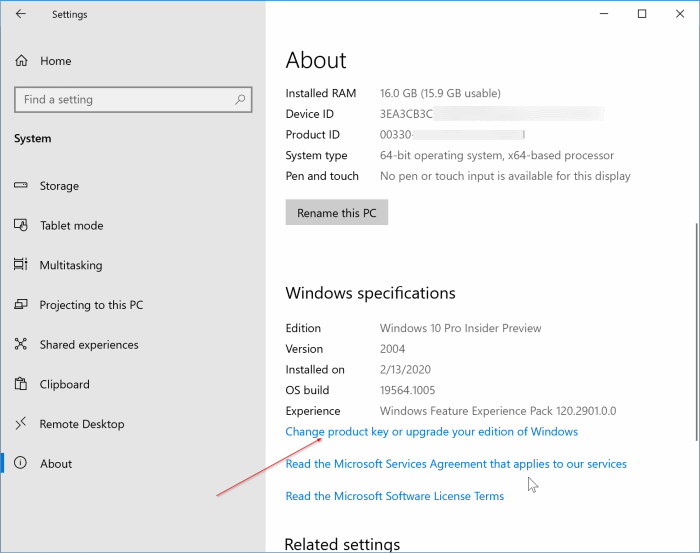The image size is (700, 553).
Task: Open Shared experiences settings
Action: (x=89, y=345)
